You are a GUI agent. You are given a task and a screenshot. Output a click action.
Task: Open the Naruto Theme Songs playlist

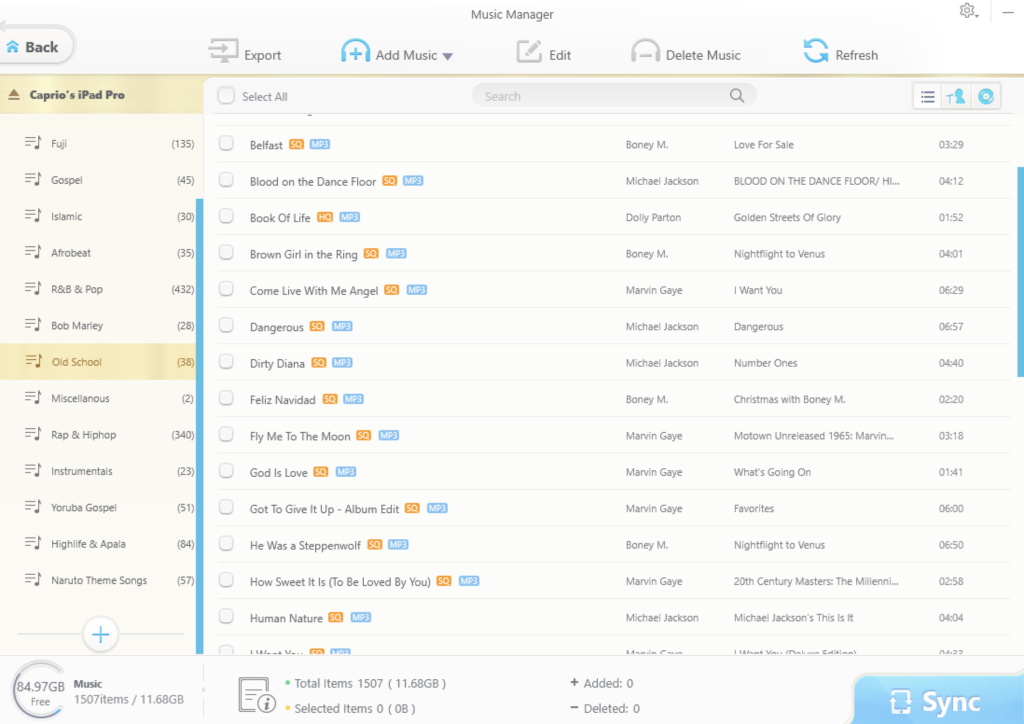tap(98, 580)
